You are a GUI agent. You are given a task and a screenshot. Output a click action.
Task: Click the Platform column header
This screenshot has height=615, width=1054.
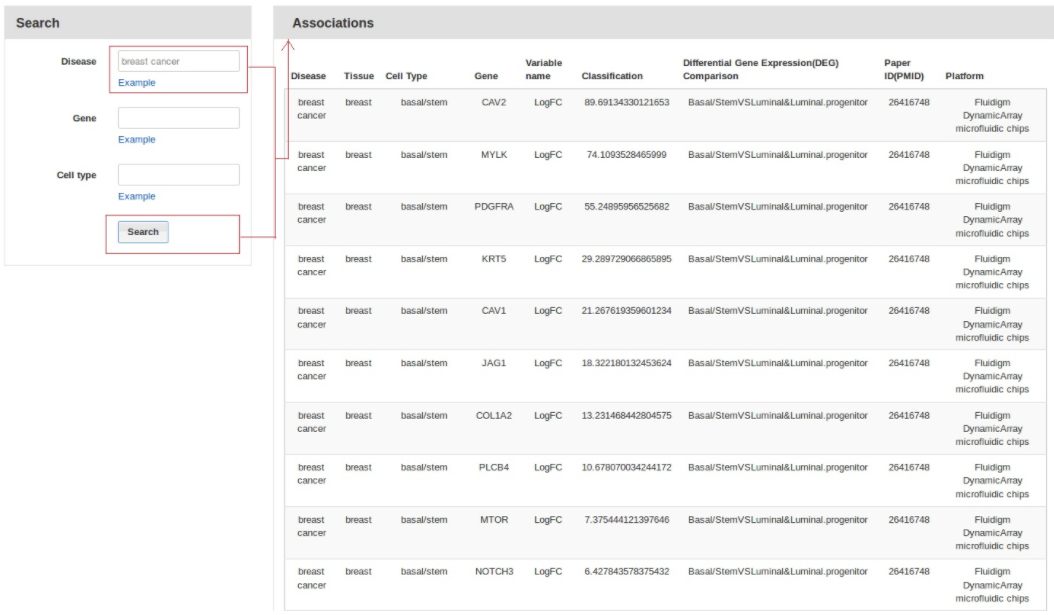coord(965,76)
